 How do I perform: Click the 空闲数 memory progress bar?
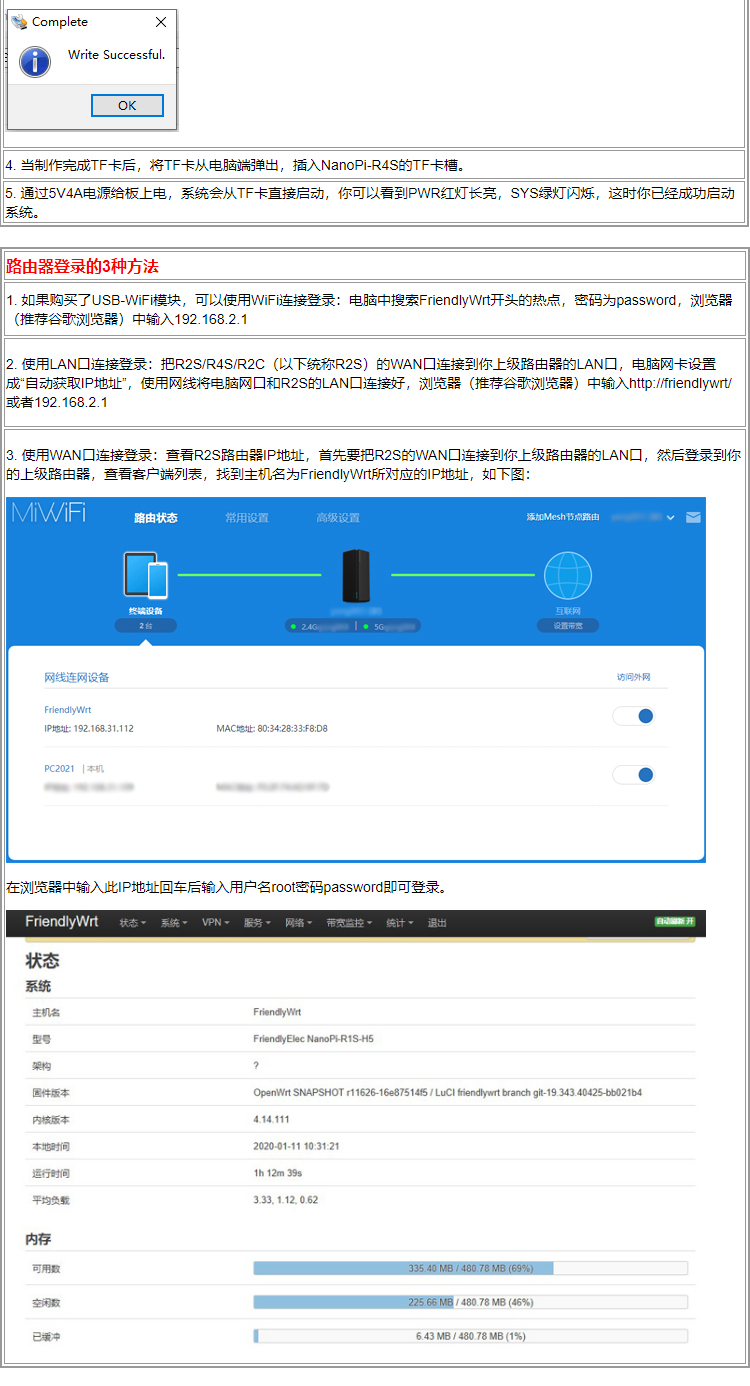pyautogui.click(x=471, y=1302)
